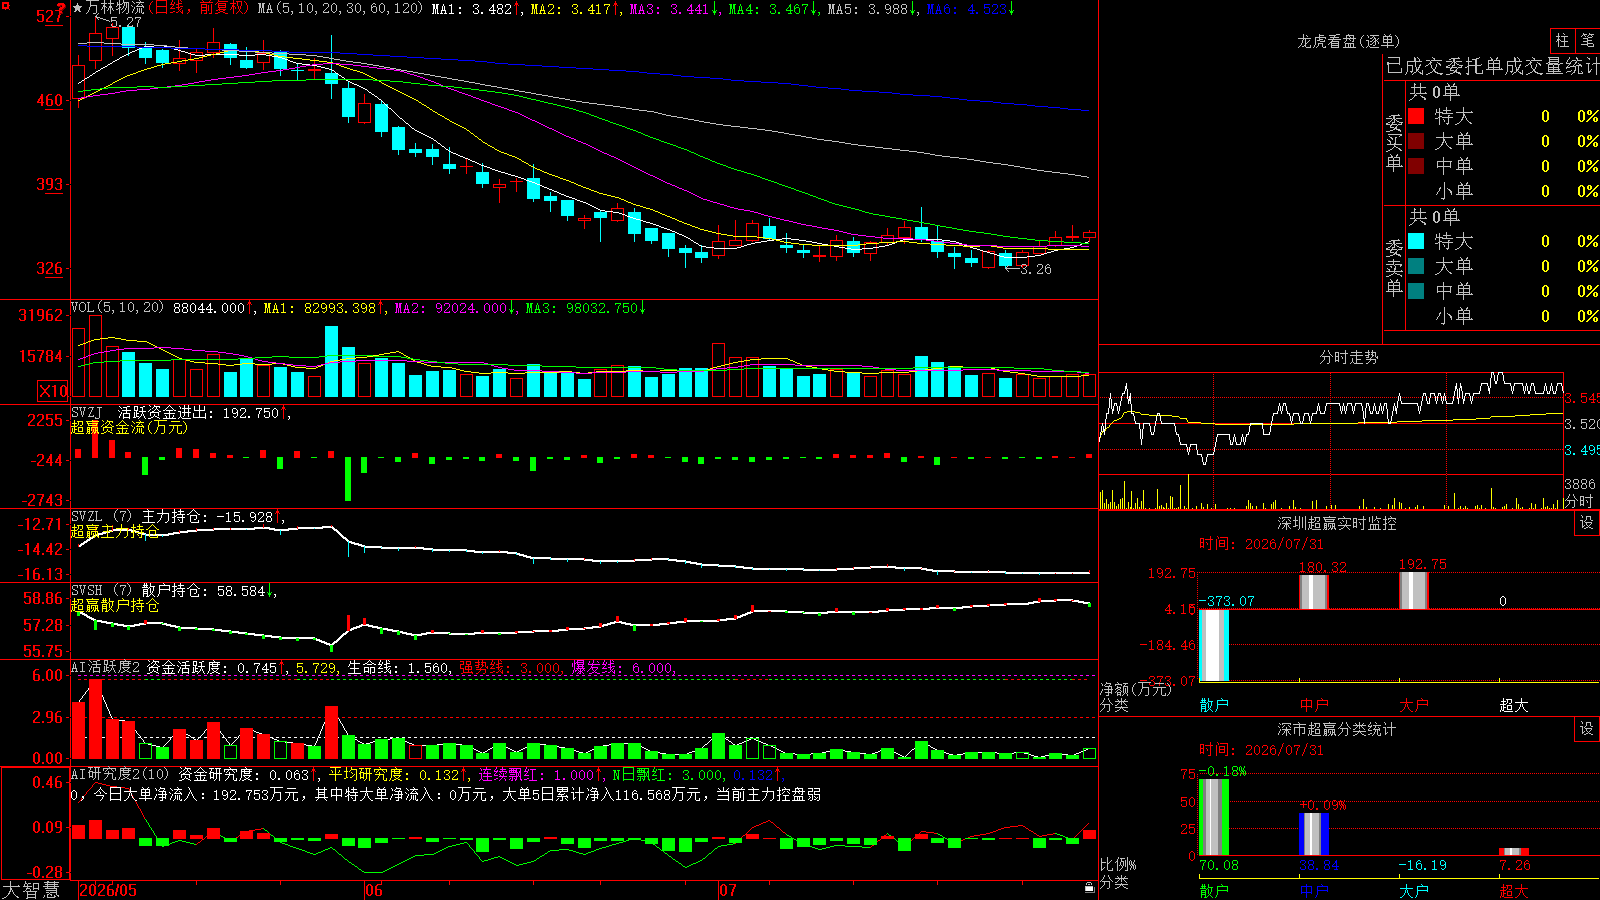Click the 时间: 2026/07/31 label in 深圳超赢实时监控
Viewport: 1600px width, 900px height.
(1261, 544)
